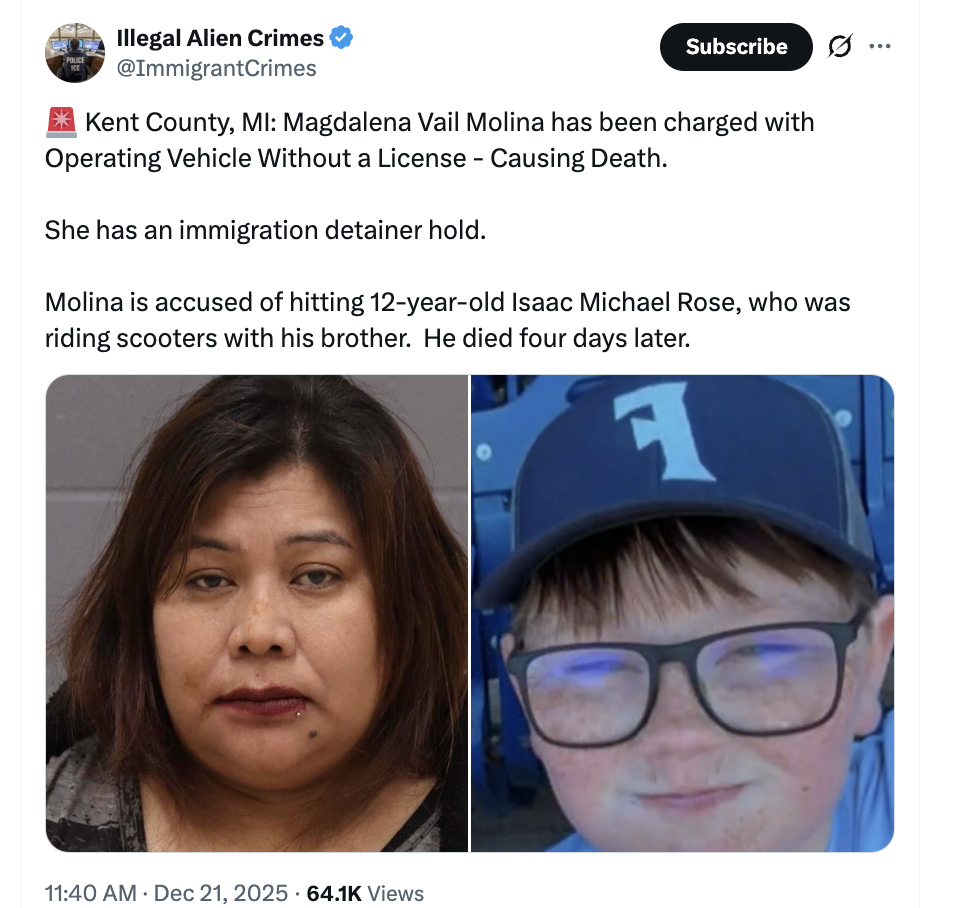Image resolution: width=958 pixels, height=908 pixels.
Task: Click the red siren emoji in post
Action: (61, 122)
